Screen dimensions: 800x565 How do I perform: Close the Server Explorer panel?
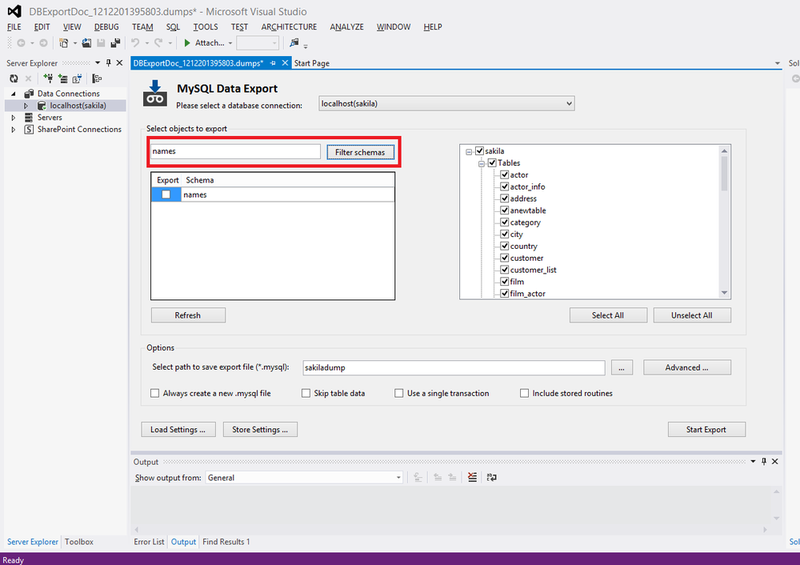(x=119, y=63)
